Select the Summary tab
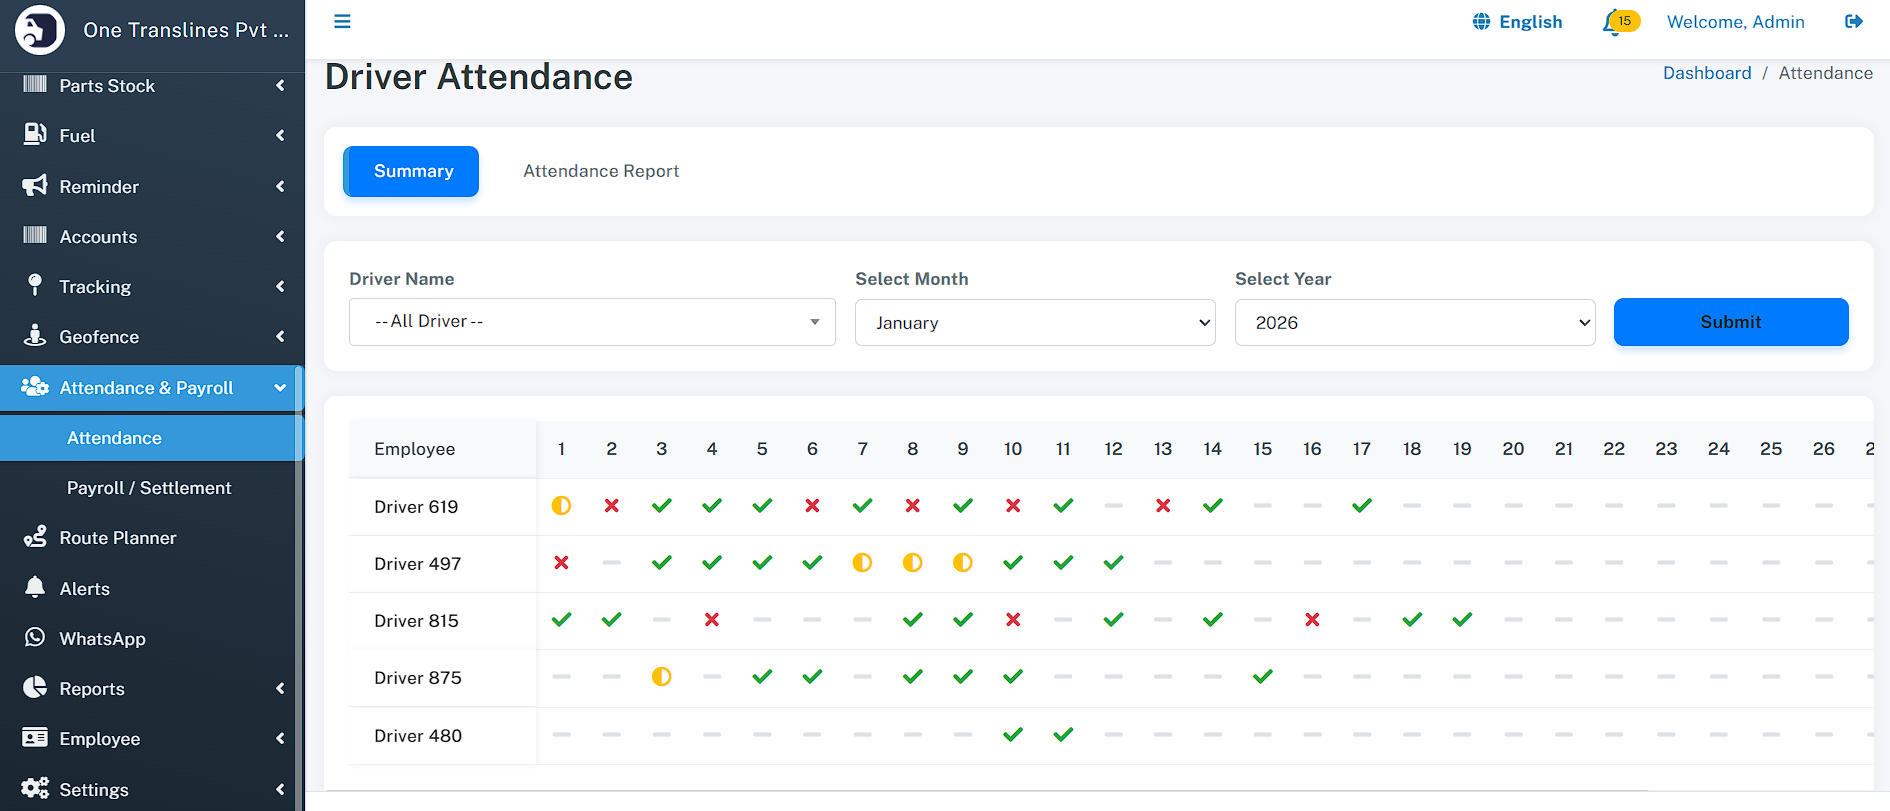 411,171
